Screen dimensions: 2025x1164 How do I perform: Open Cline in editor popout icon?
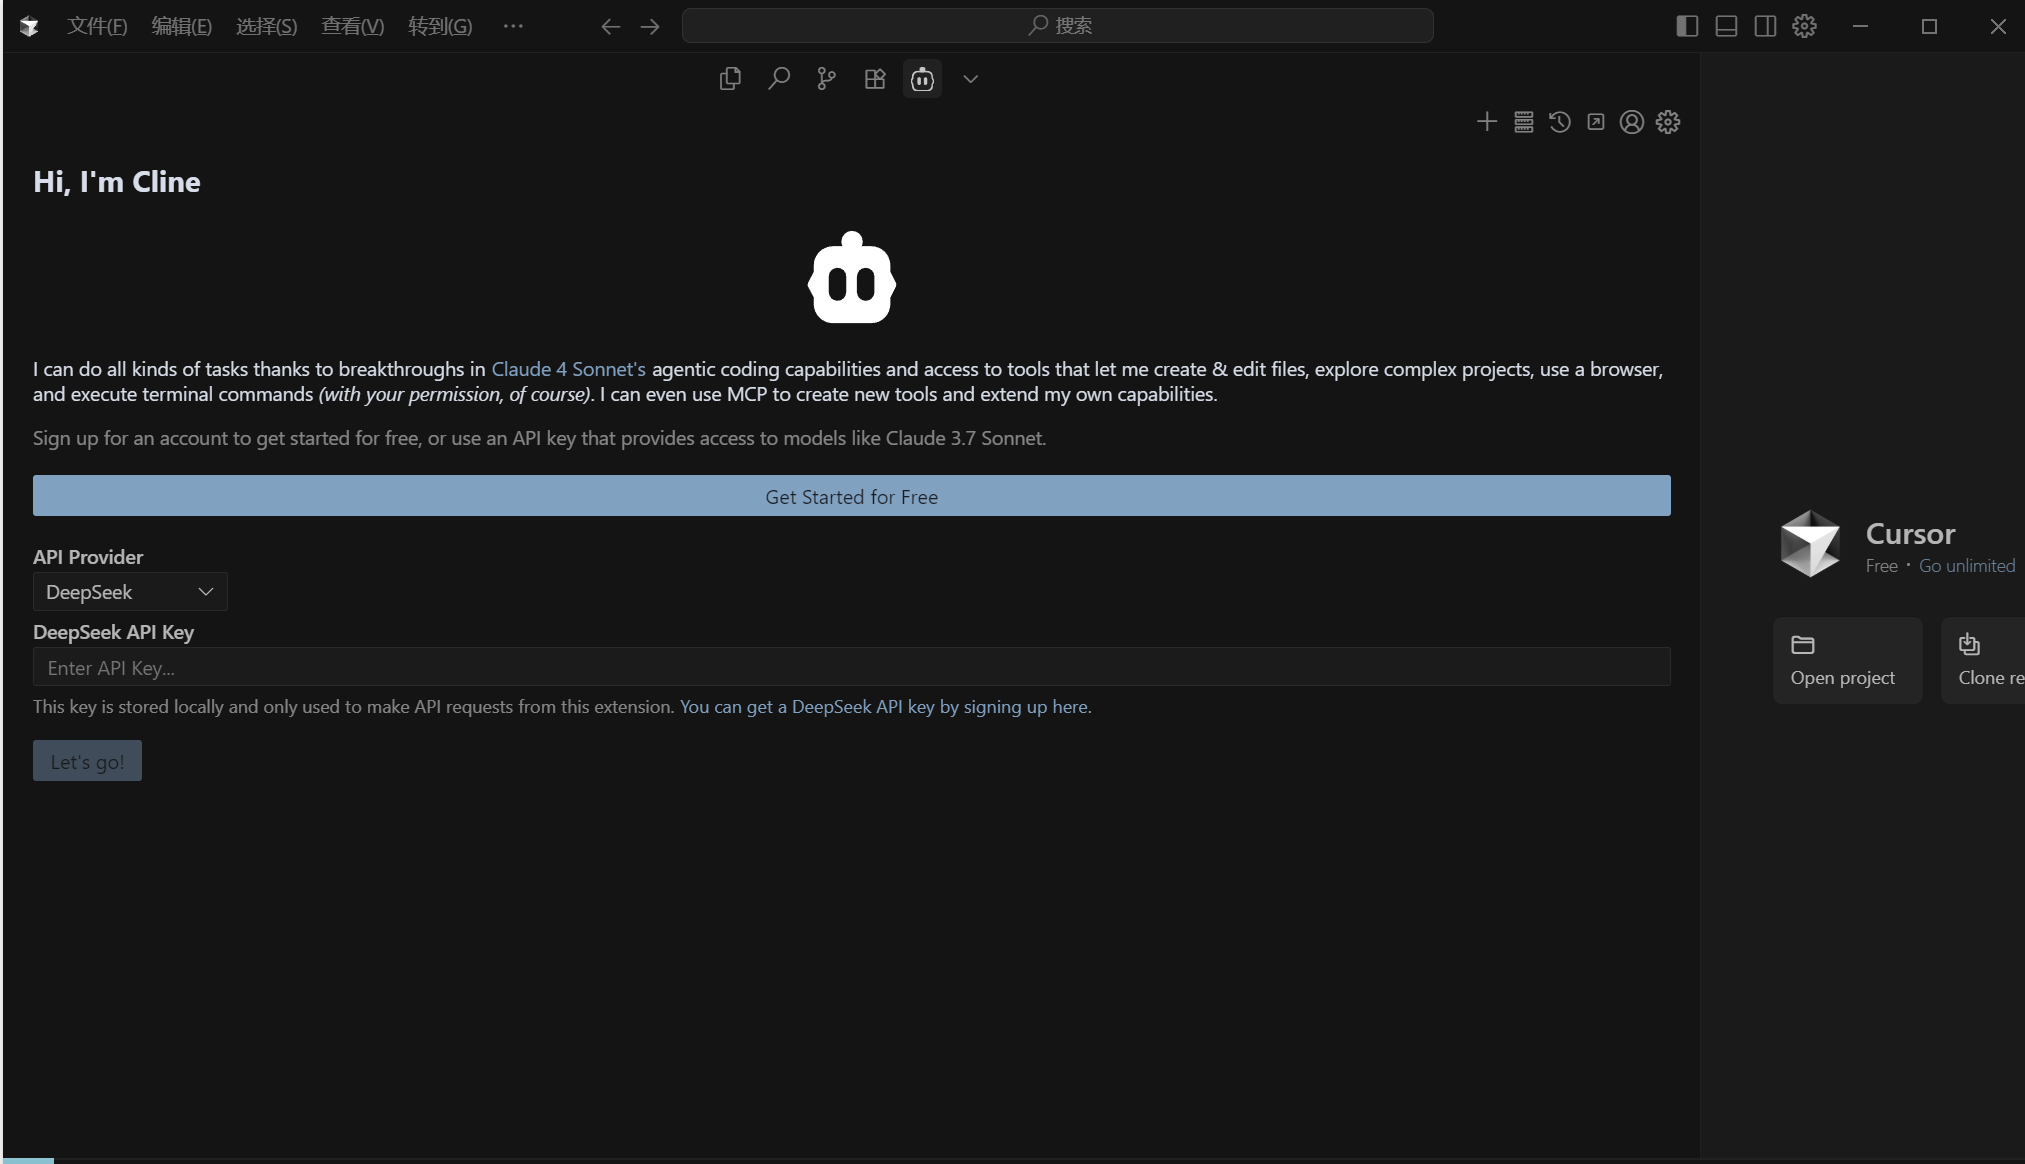1596,122
